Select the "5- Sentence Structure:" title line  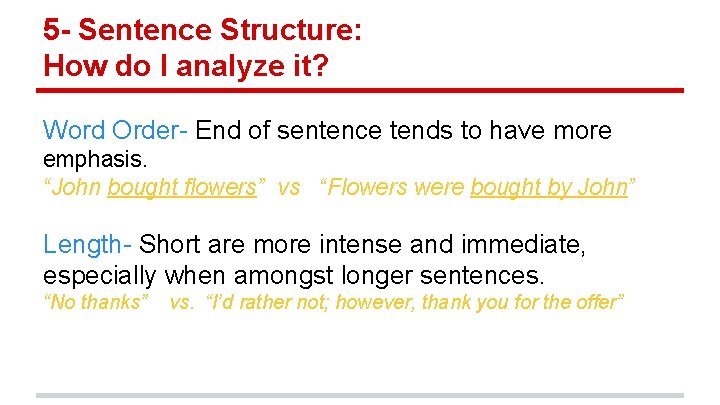coord(202,29)
